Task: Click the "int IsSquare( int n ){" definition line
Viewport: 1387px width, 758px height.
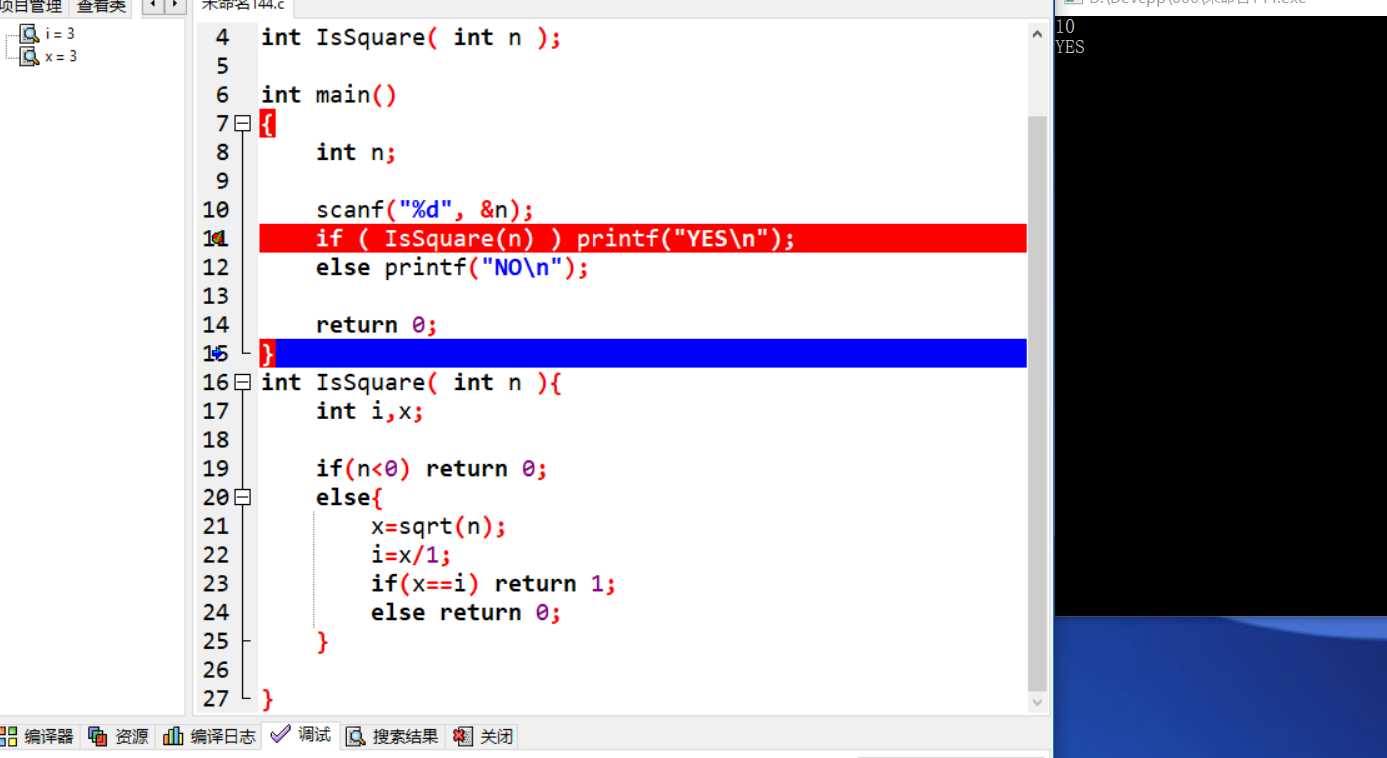Action: click(411, 383)
